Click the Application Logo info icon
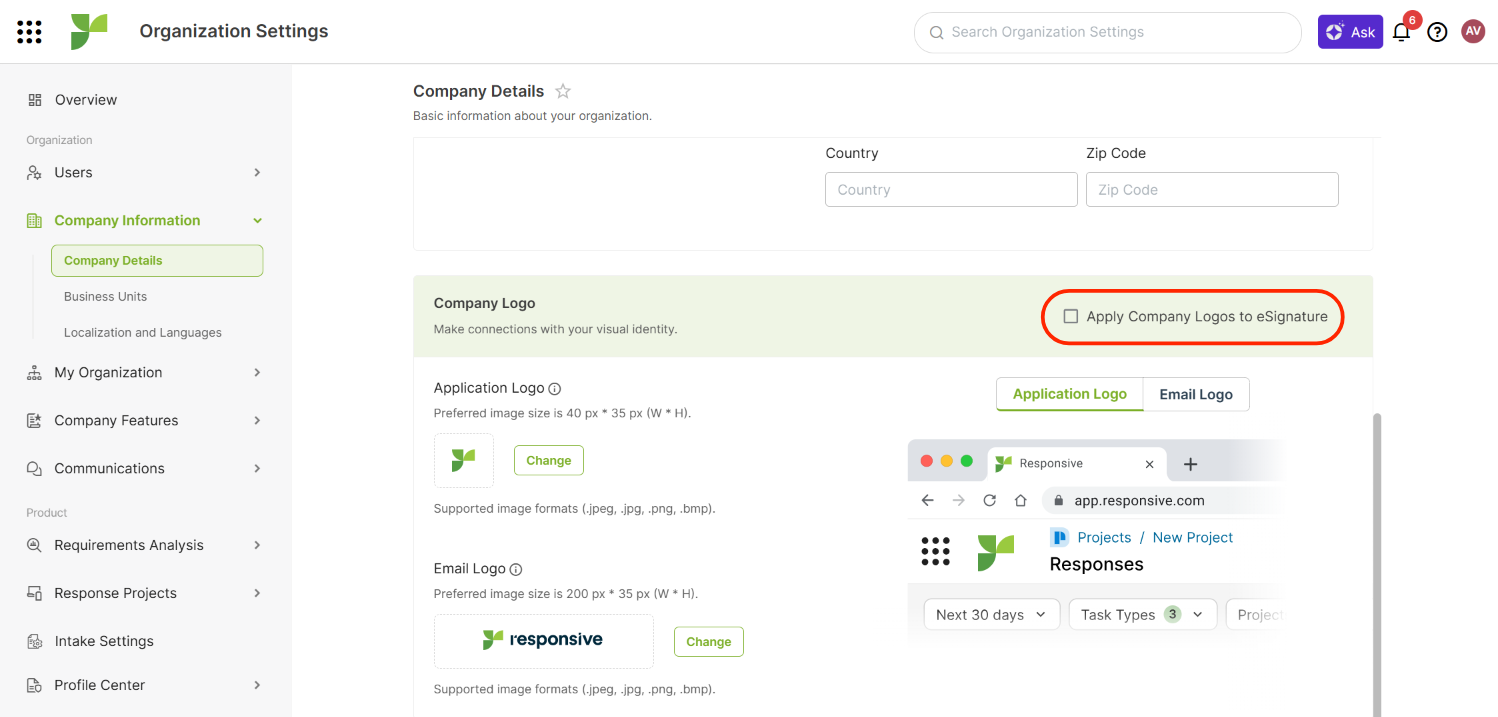The width and height of the screenshot is (1498, 717). click(x=555, y=388)
